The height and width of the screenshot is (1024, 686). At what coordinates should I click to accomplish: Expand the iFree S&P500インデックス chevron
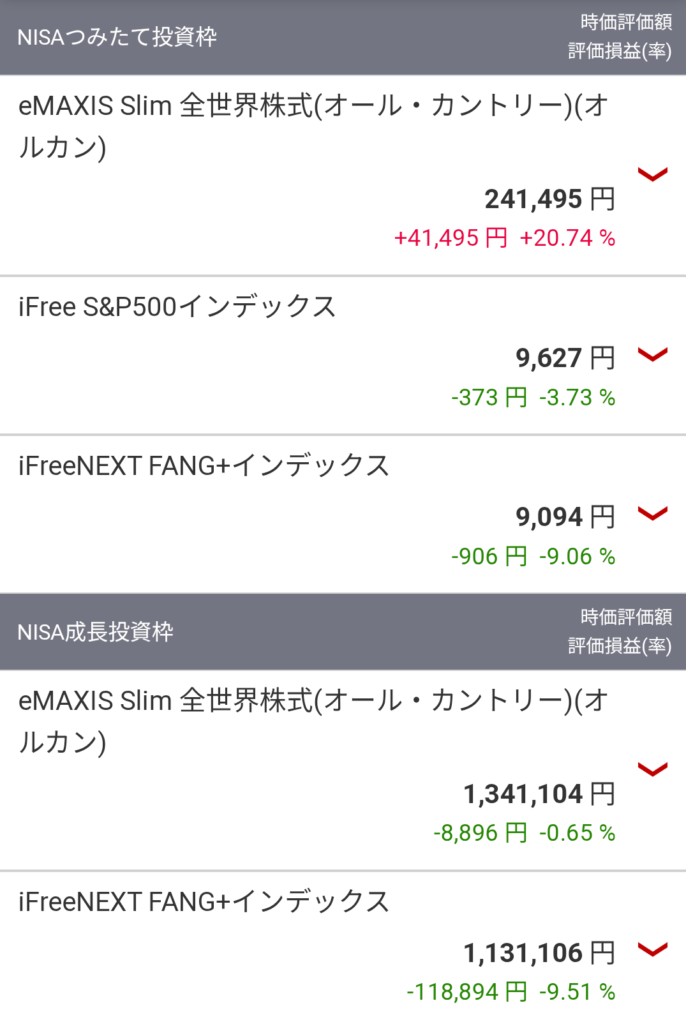[x=652, y=355]
